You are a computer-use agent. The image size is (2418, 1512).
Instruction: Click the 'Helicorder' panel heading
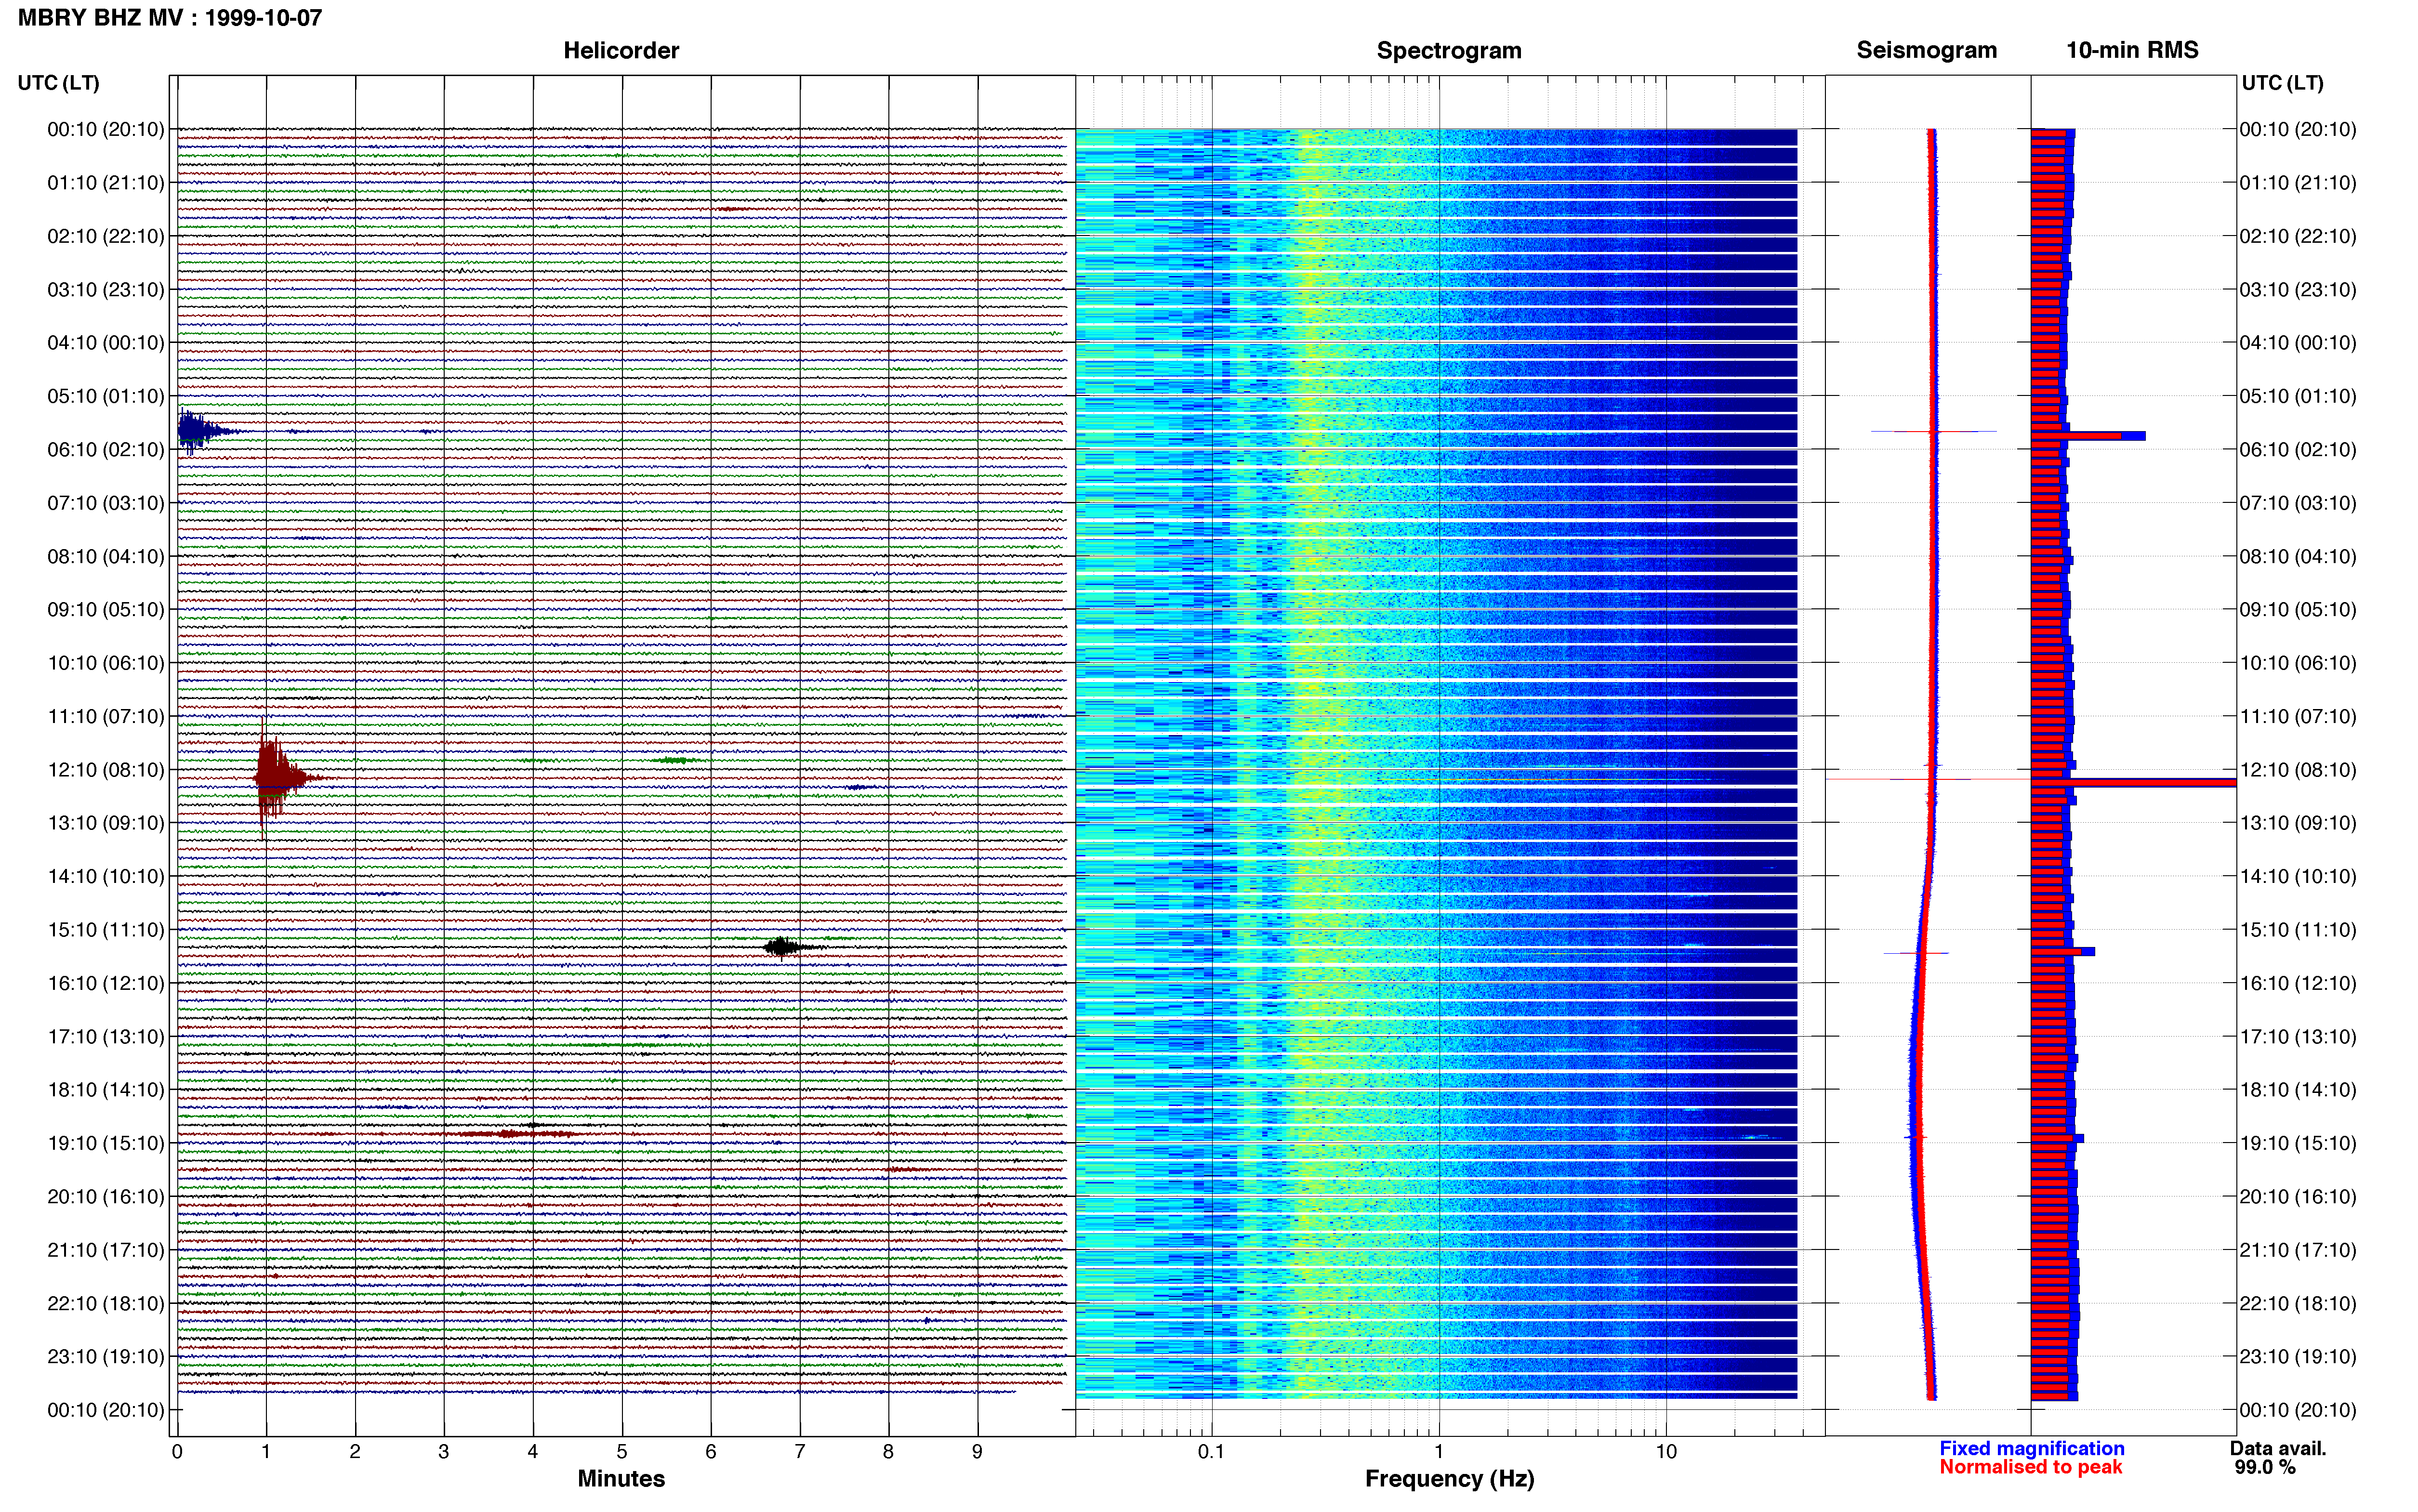coord(621,50)
